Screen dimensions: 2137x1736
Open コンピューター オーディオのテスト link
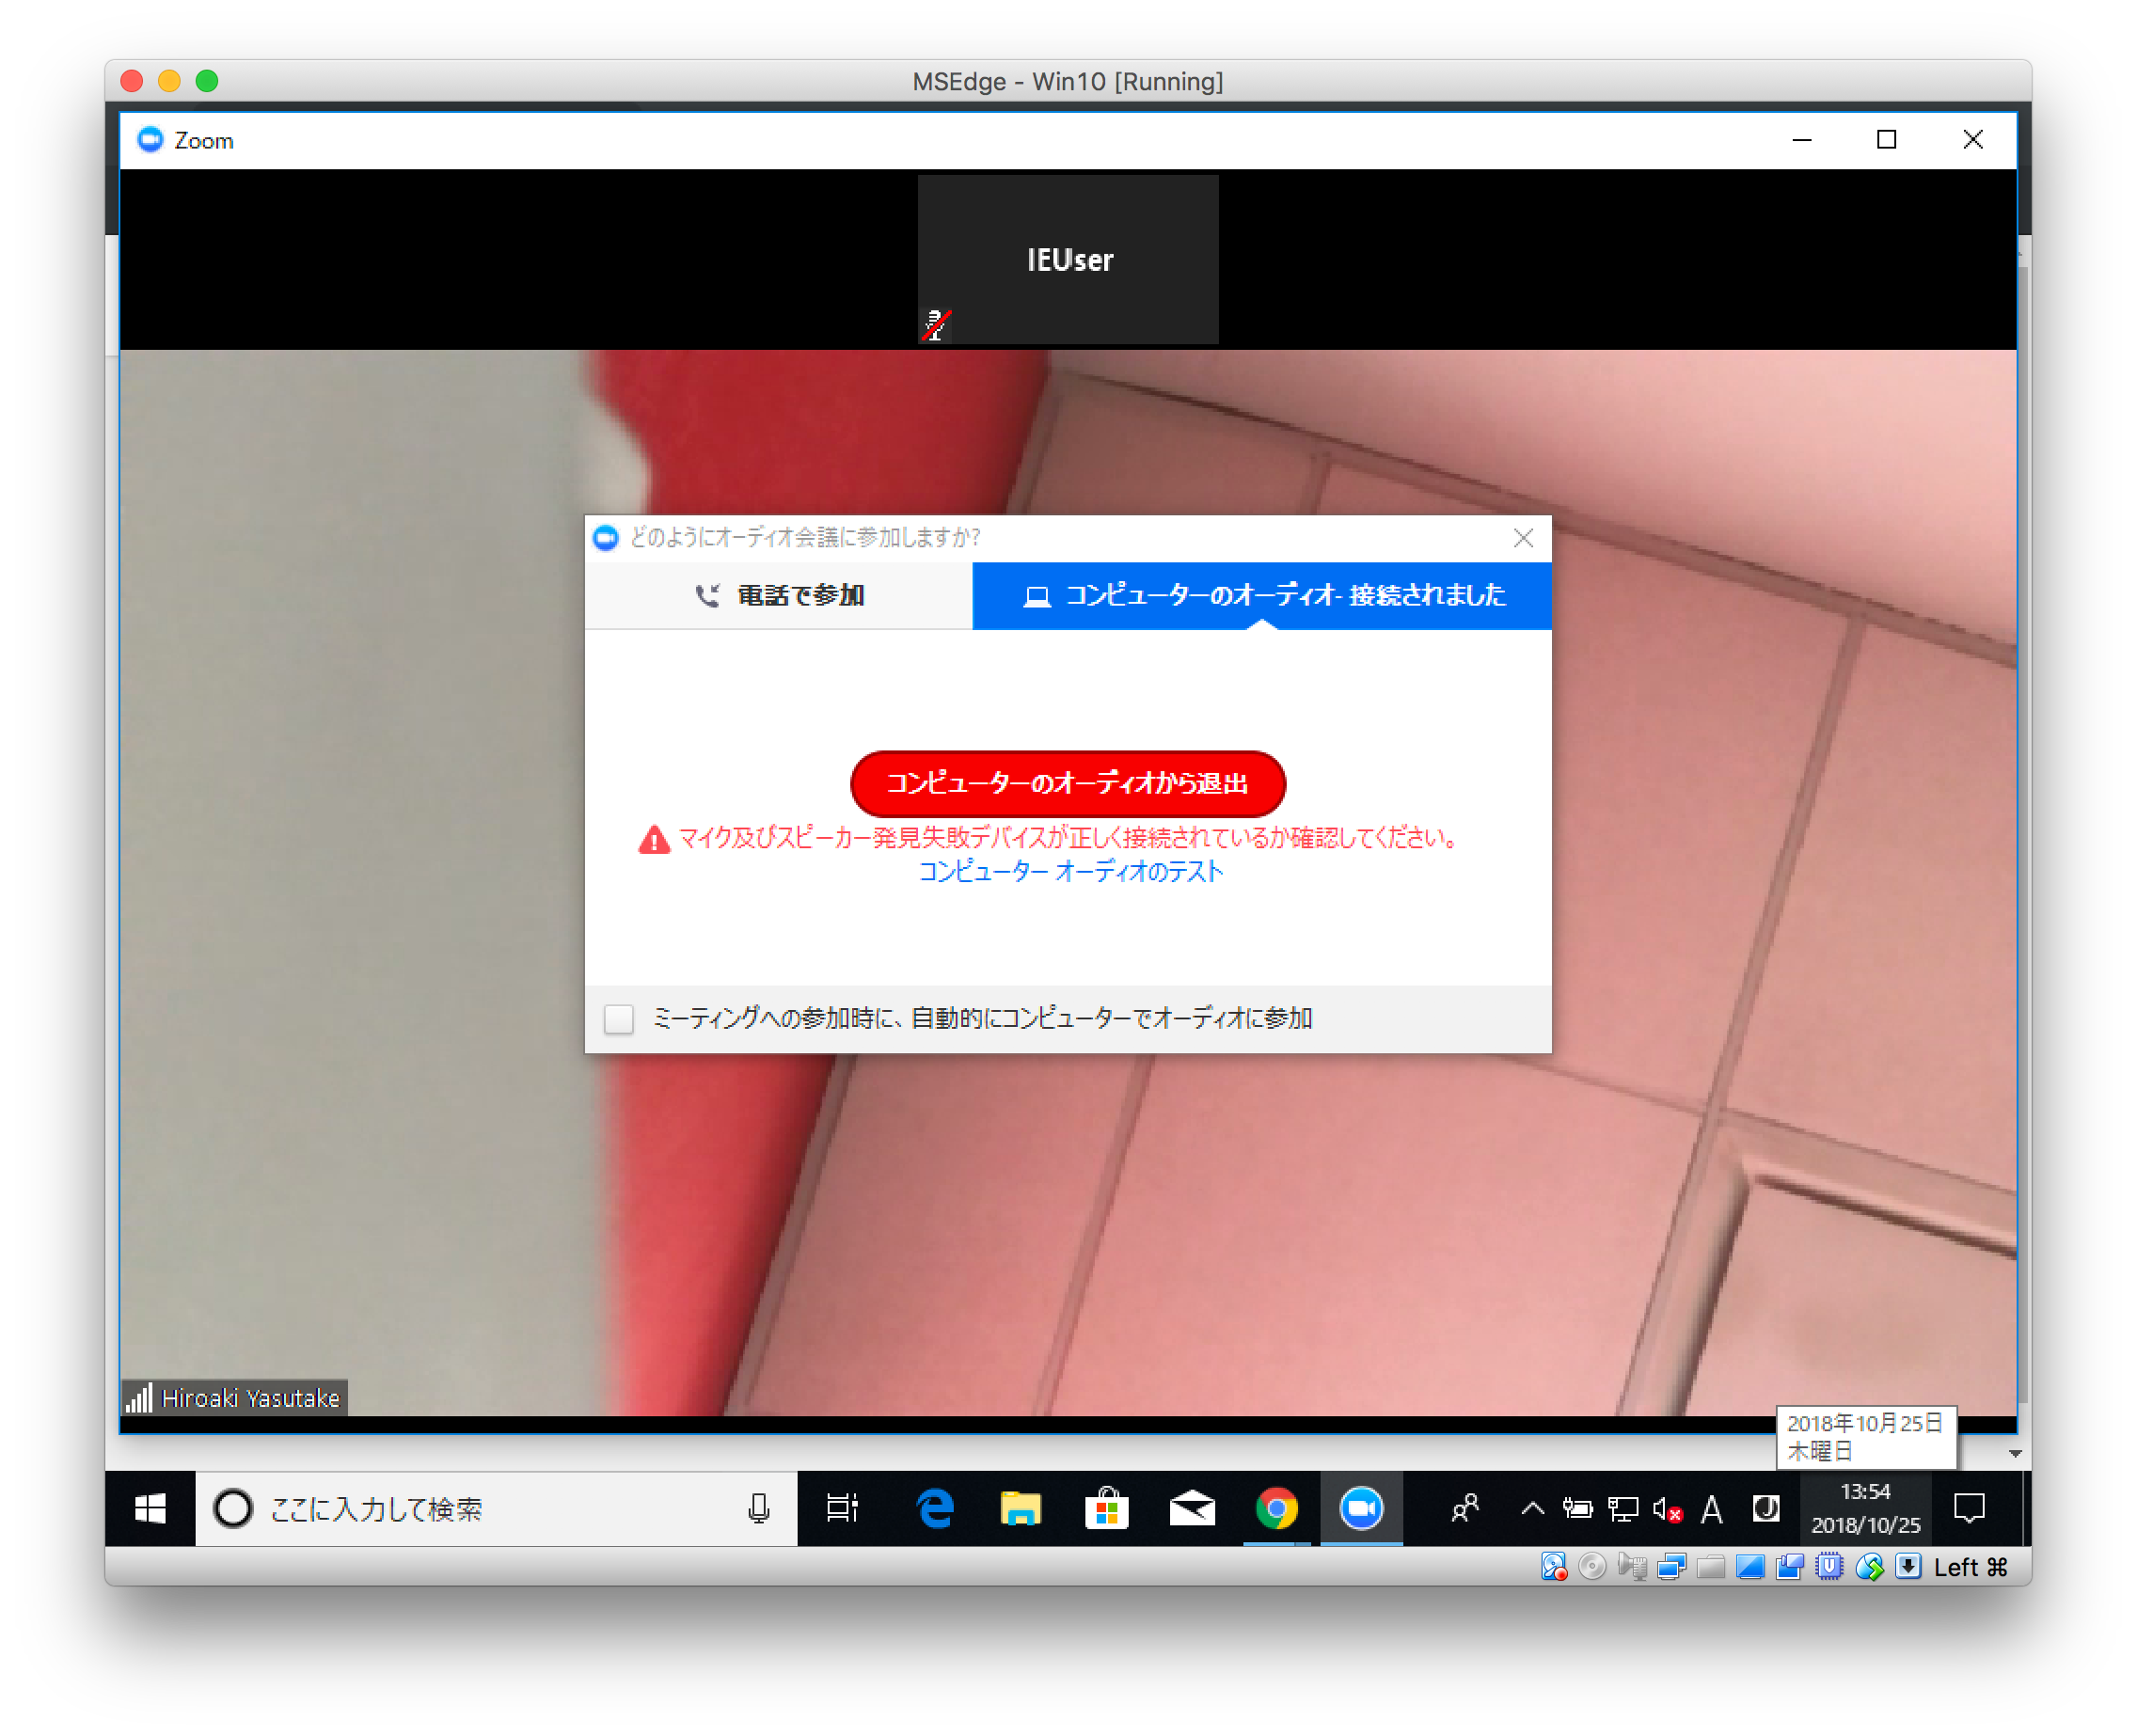click(x=1070, y=872)
